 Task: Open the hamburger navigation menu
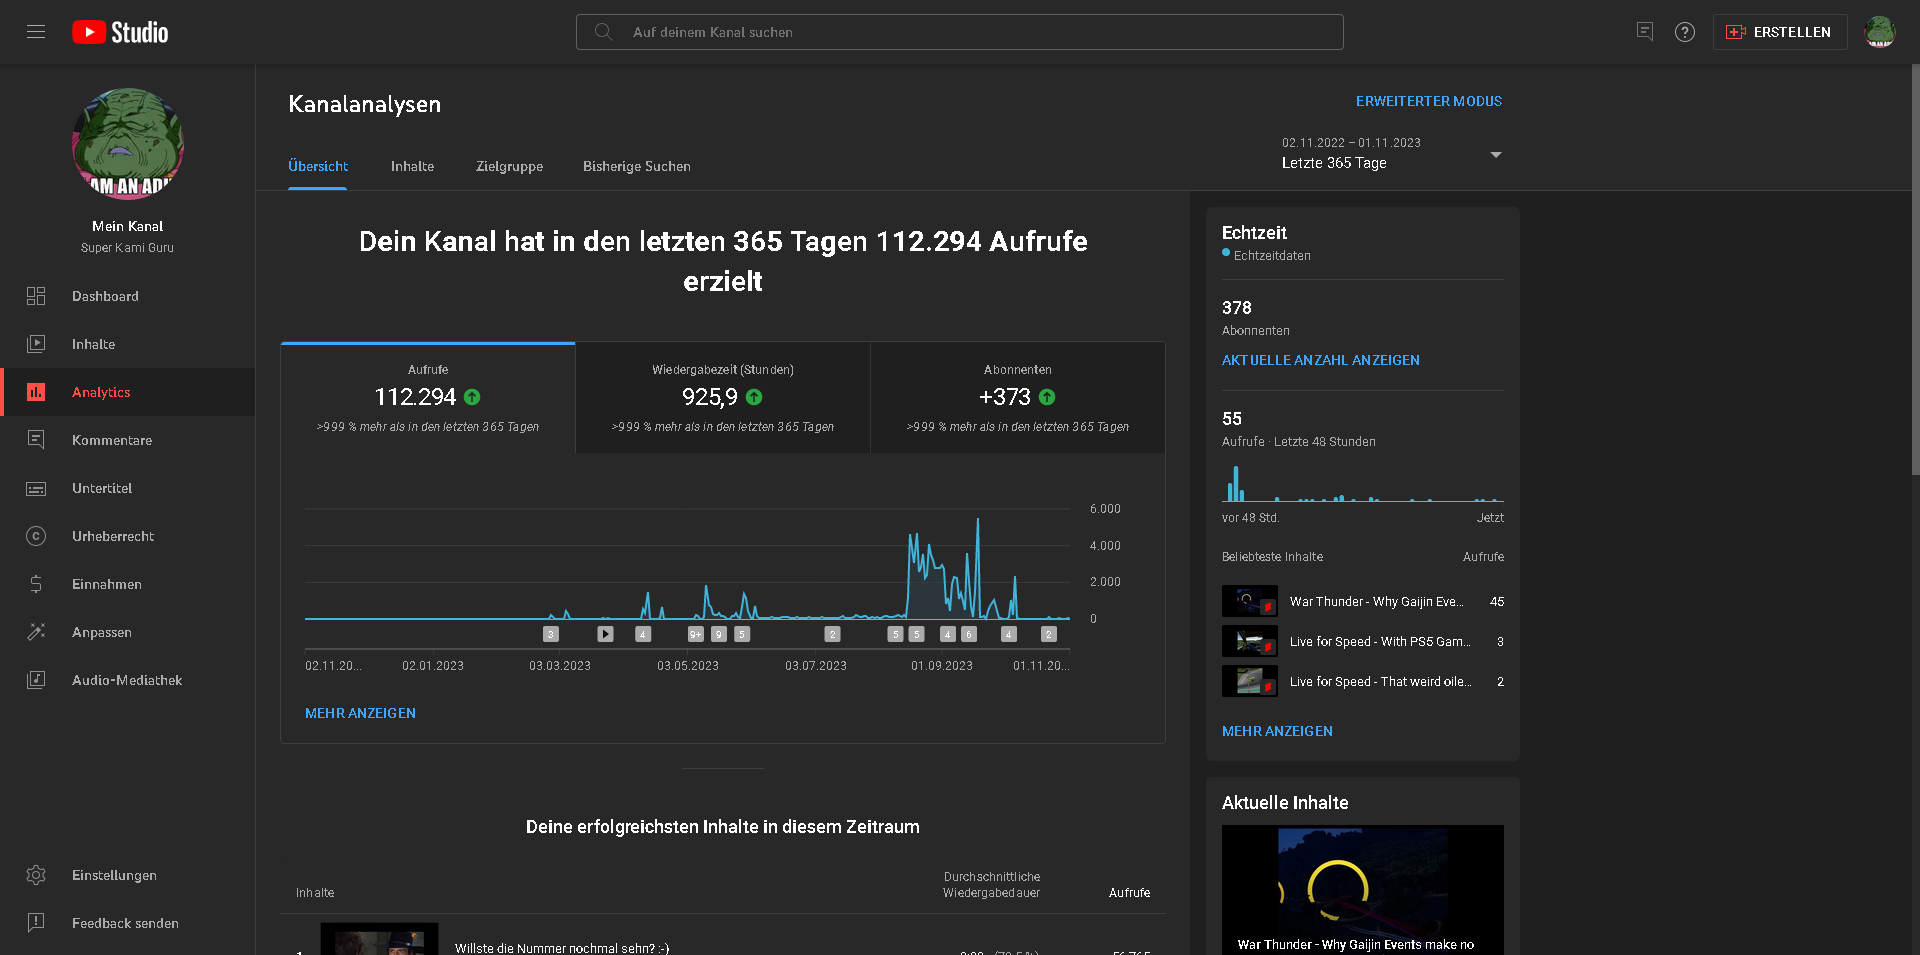click(36, 32)
